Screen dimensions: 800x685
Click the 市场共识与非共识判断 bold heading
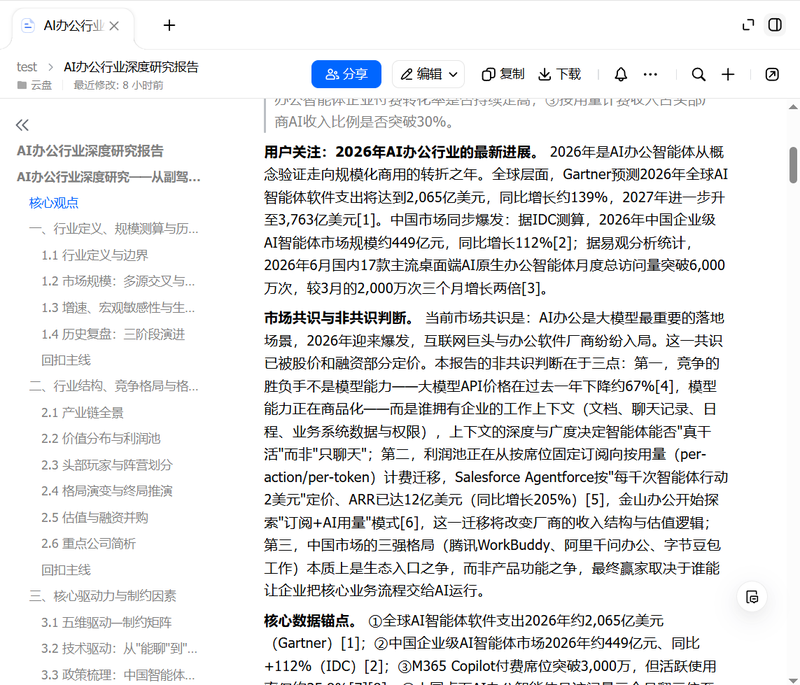coord(338,318)
